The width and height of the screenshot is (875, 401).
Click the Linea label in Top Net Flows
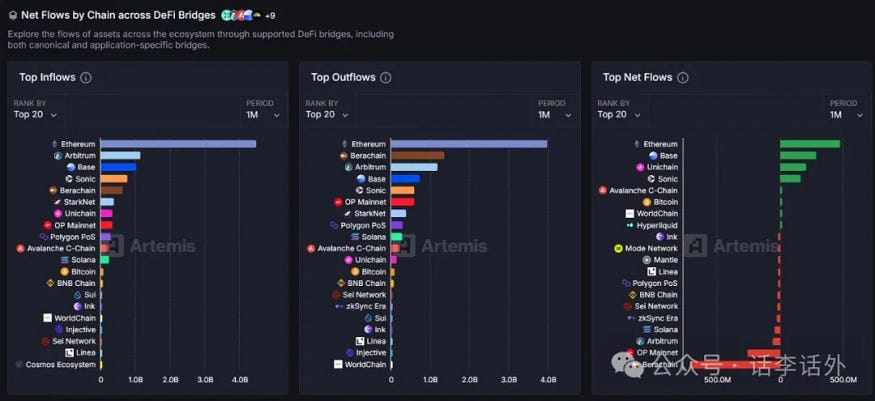[668, 272]
